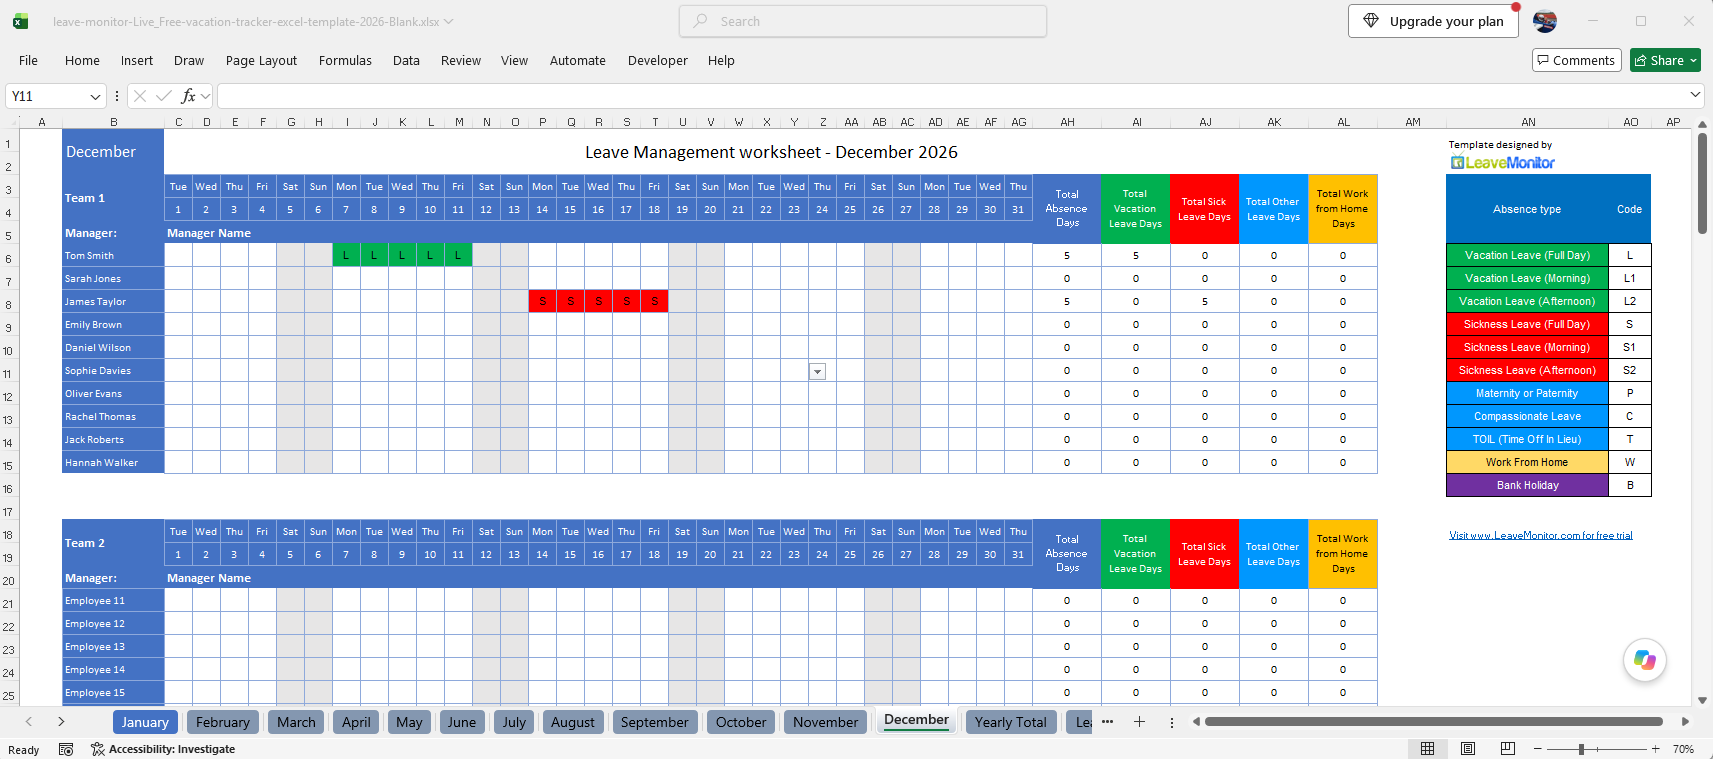This screenshot has width=1713, height=759.
Task: Click the LeaveMonitor logo
Action: click(1503, 163)
